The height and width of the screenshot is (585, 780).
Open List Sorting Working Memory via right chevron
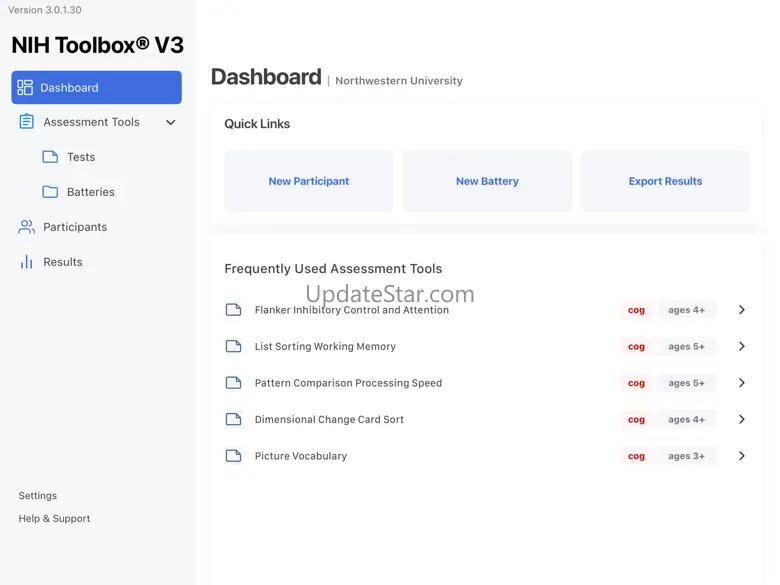[x=742, y=346]
